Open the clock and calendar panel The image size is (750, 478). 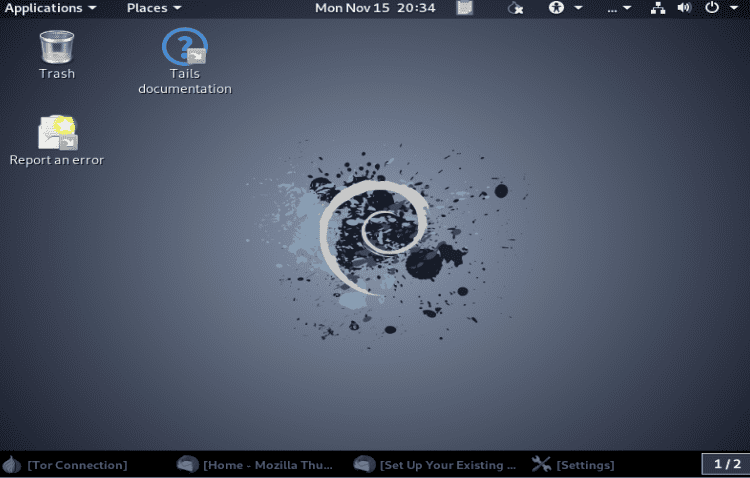(x=375, y=8)
